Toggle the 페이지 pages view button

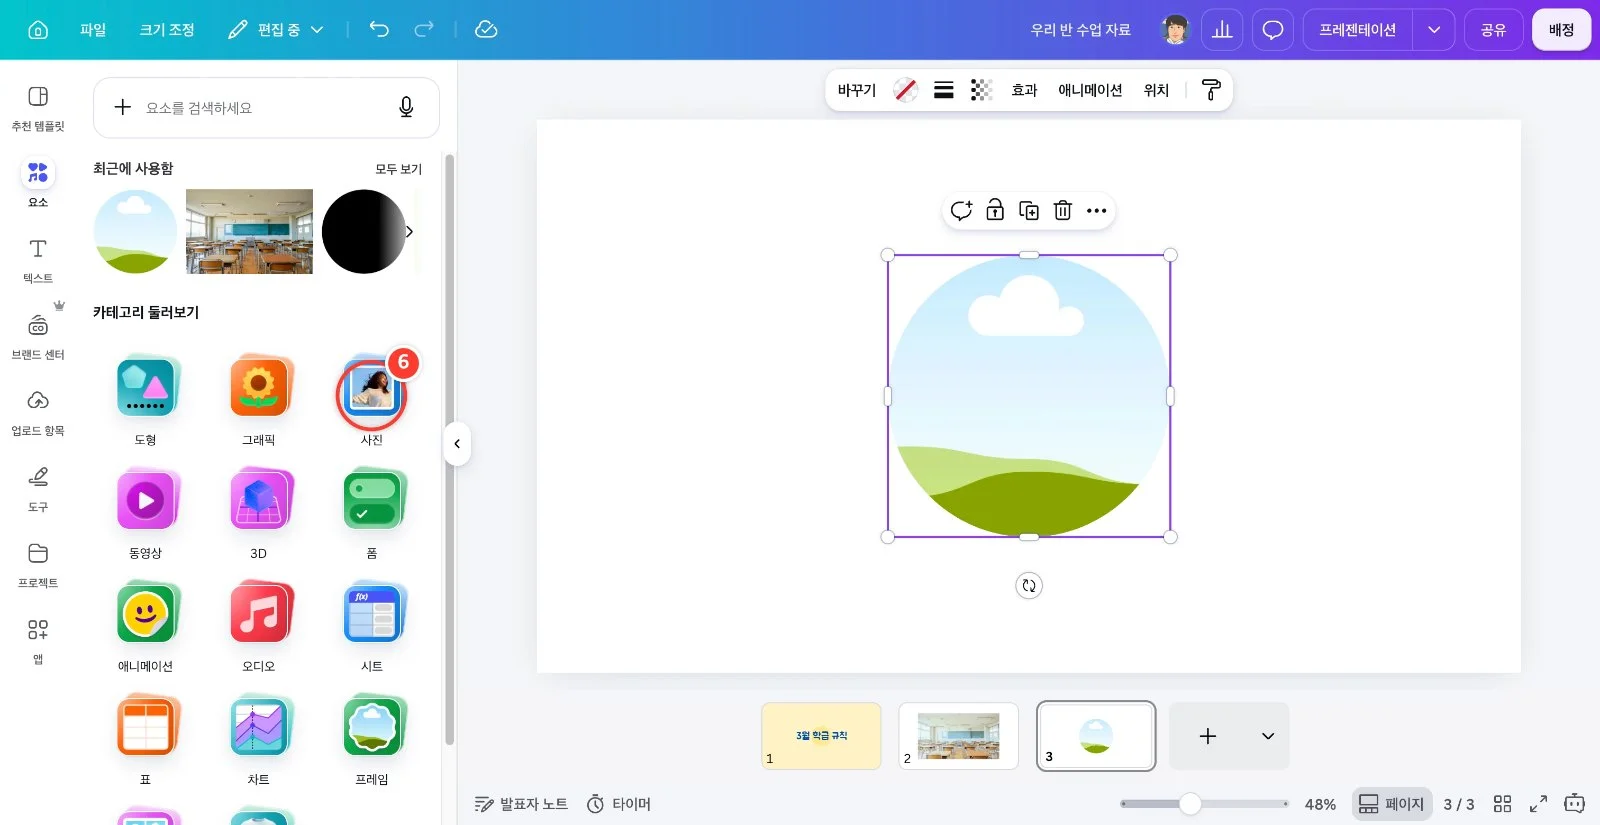pos(1391,804)
